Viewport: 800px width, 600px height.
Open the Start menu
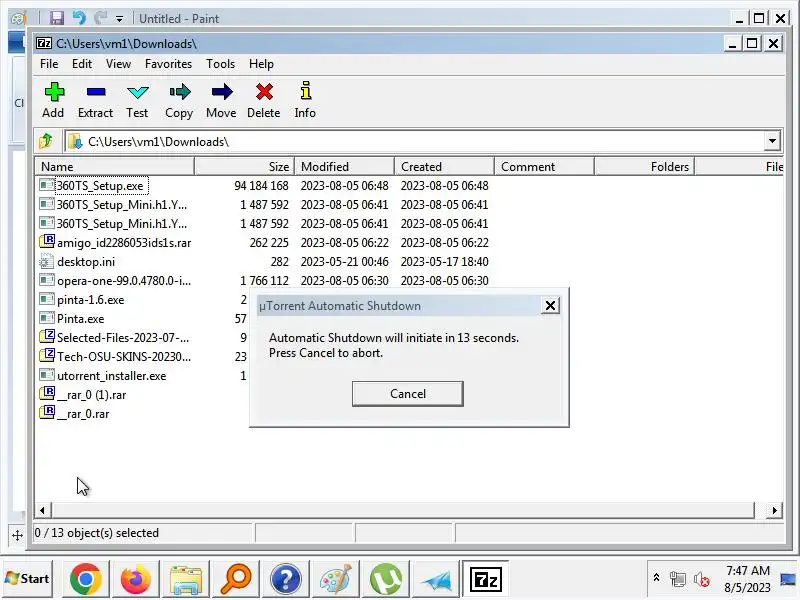[x=28, y=579]
